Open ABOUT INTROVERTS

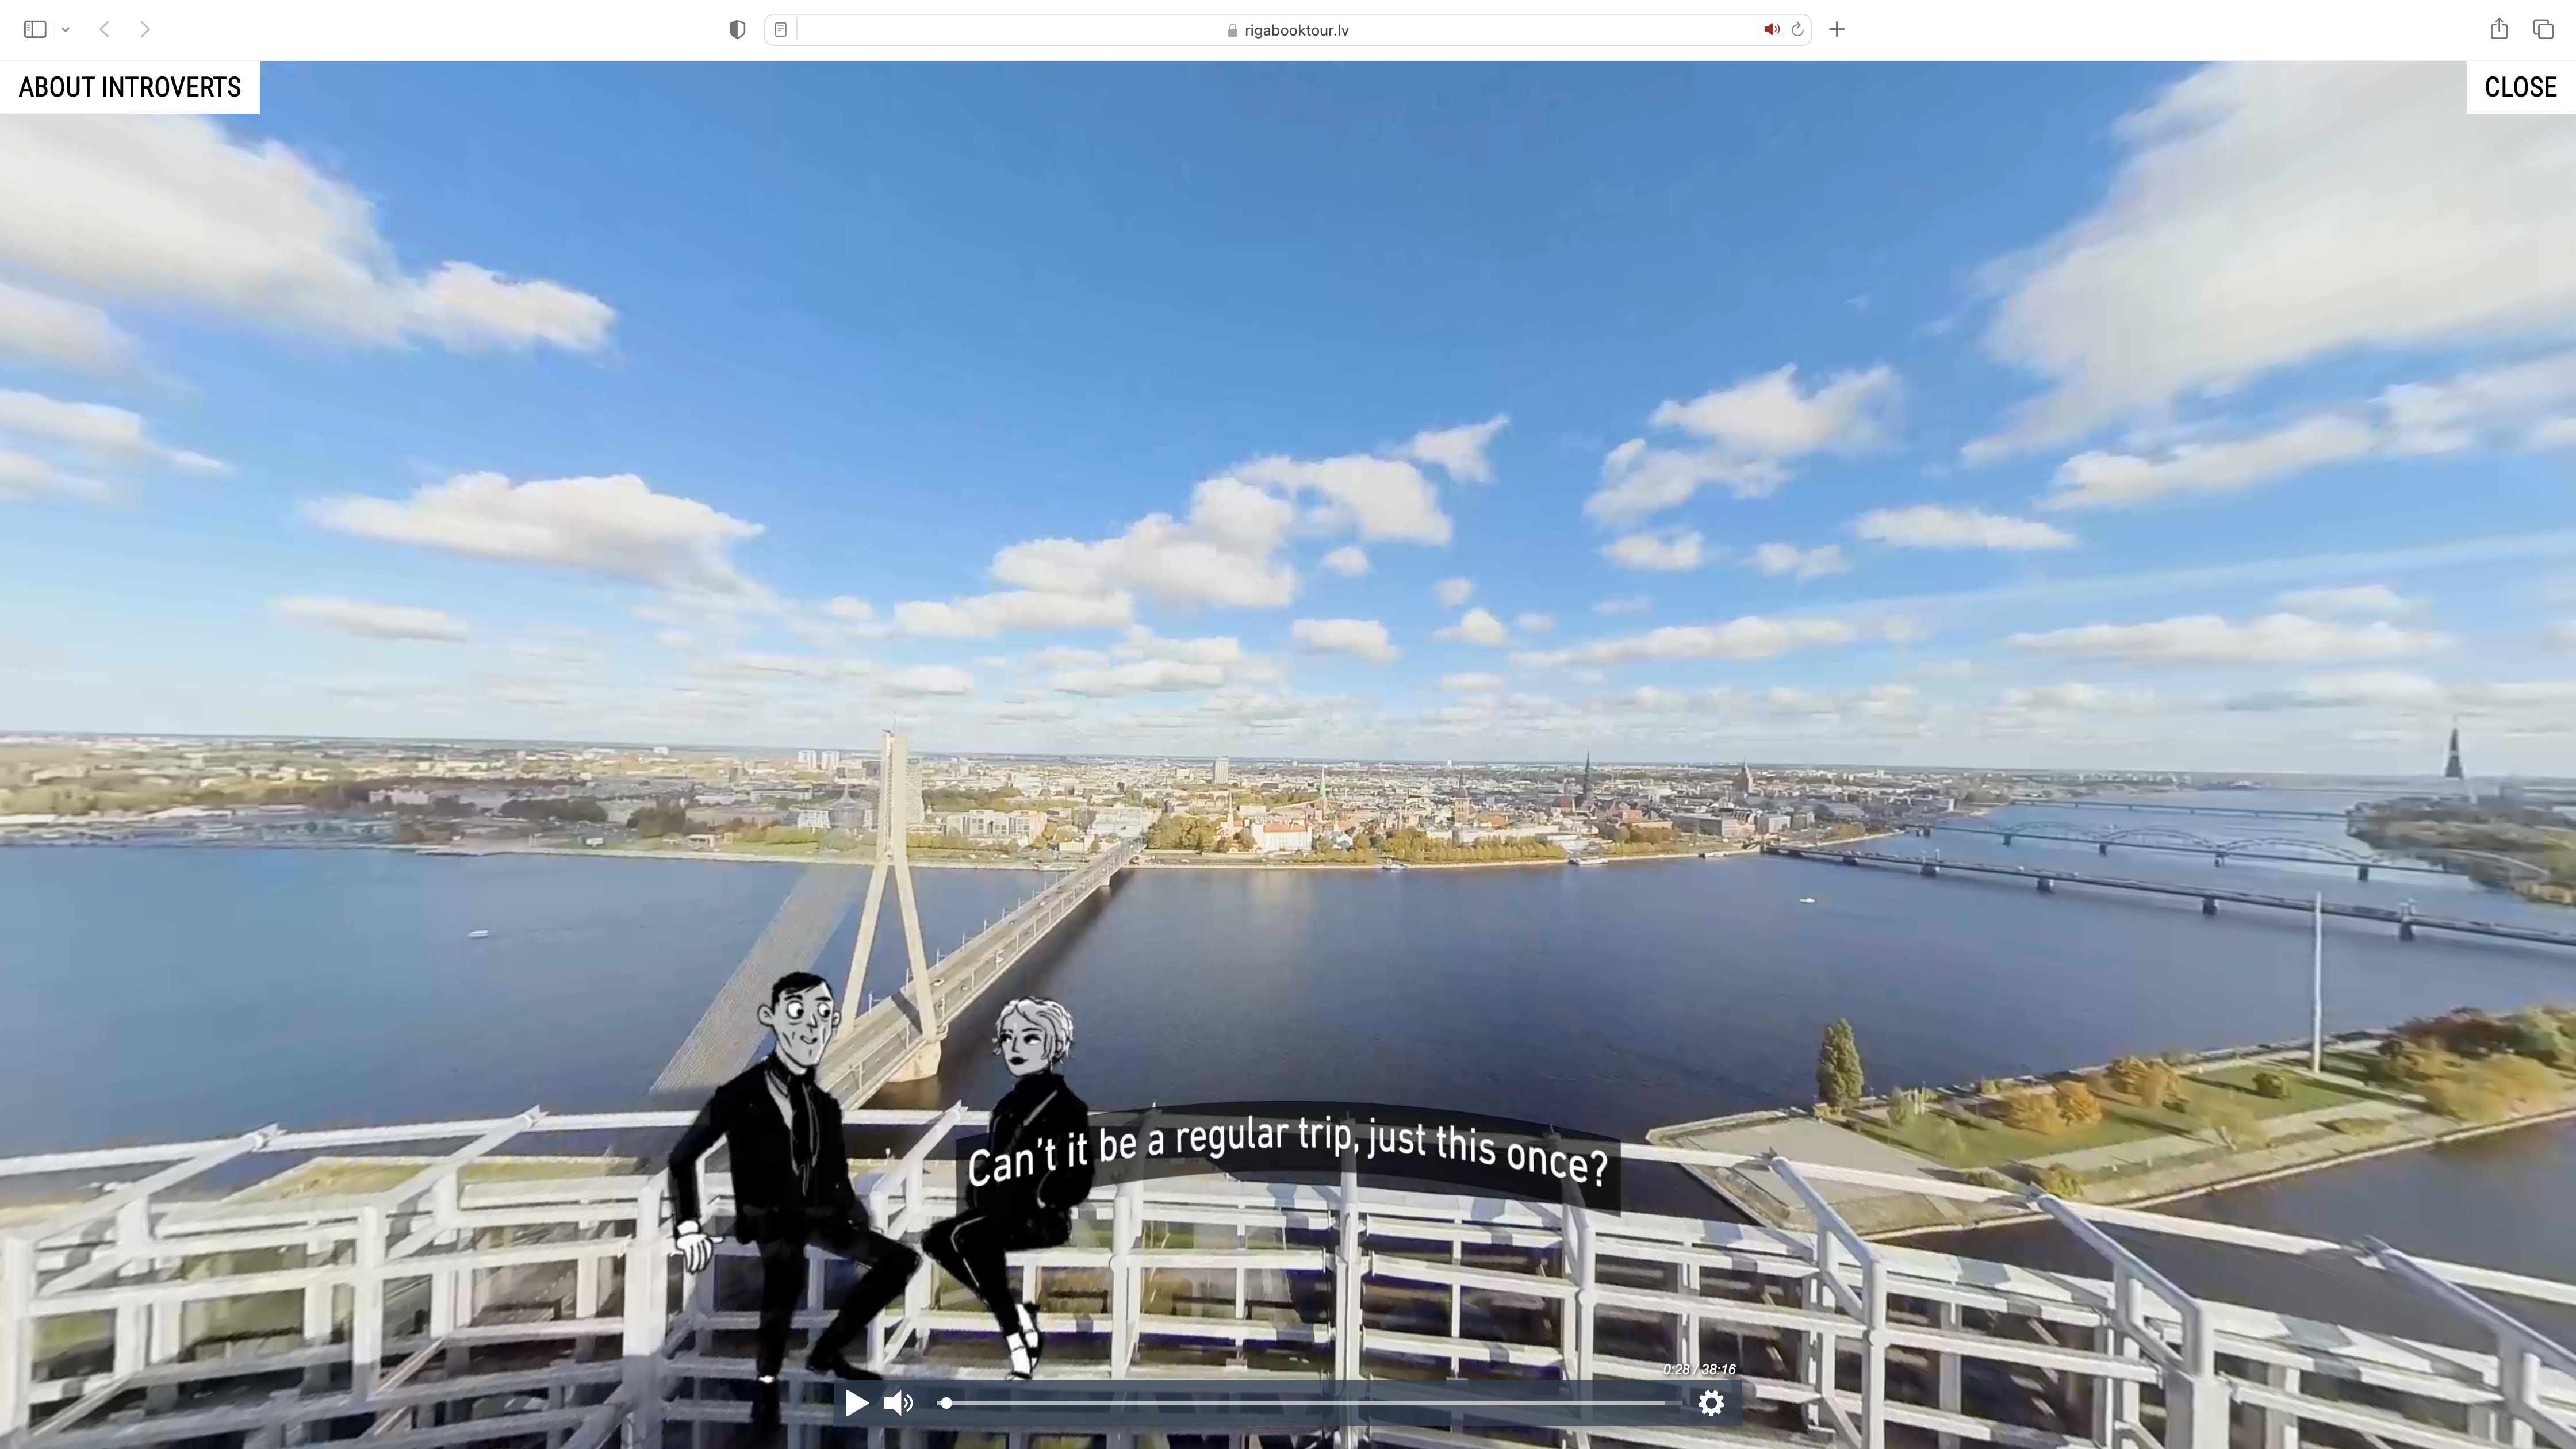point(129,86)
